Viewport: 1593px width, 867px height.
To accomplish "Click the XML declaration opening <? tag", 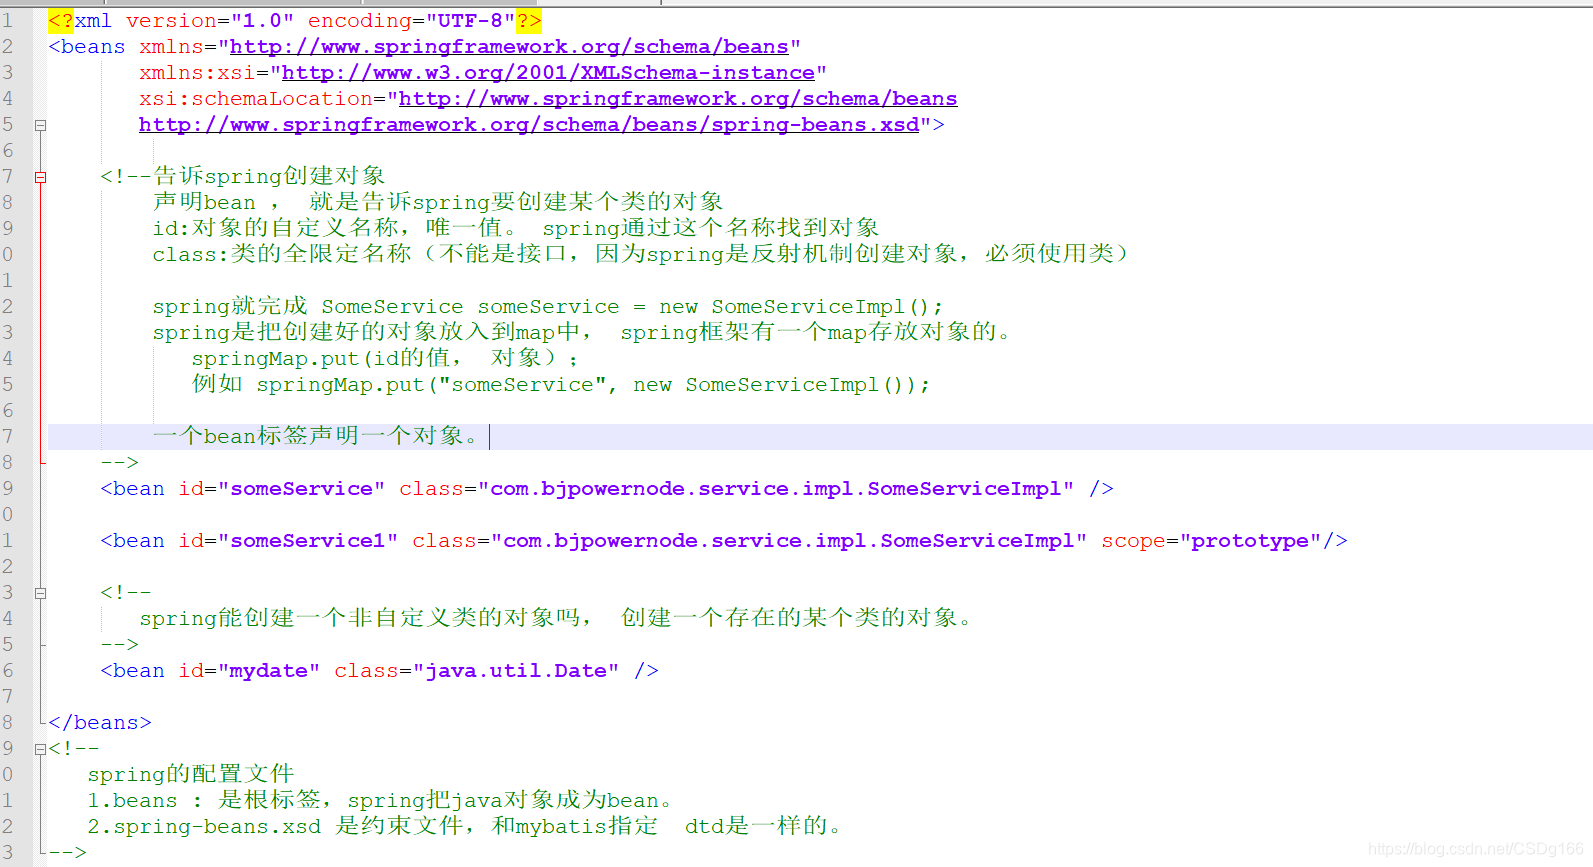I will 61,21.
